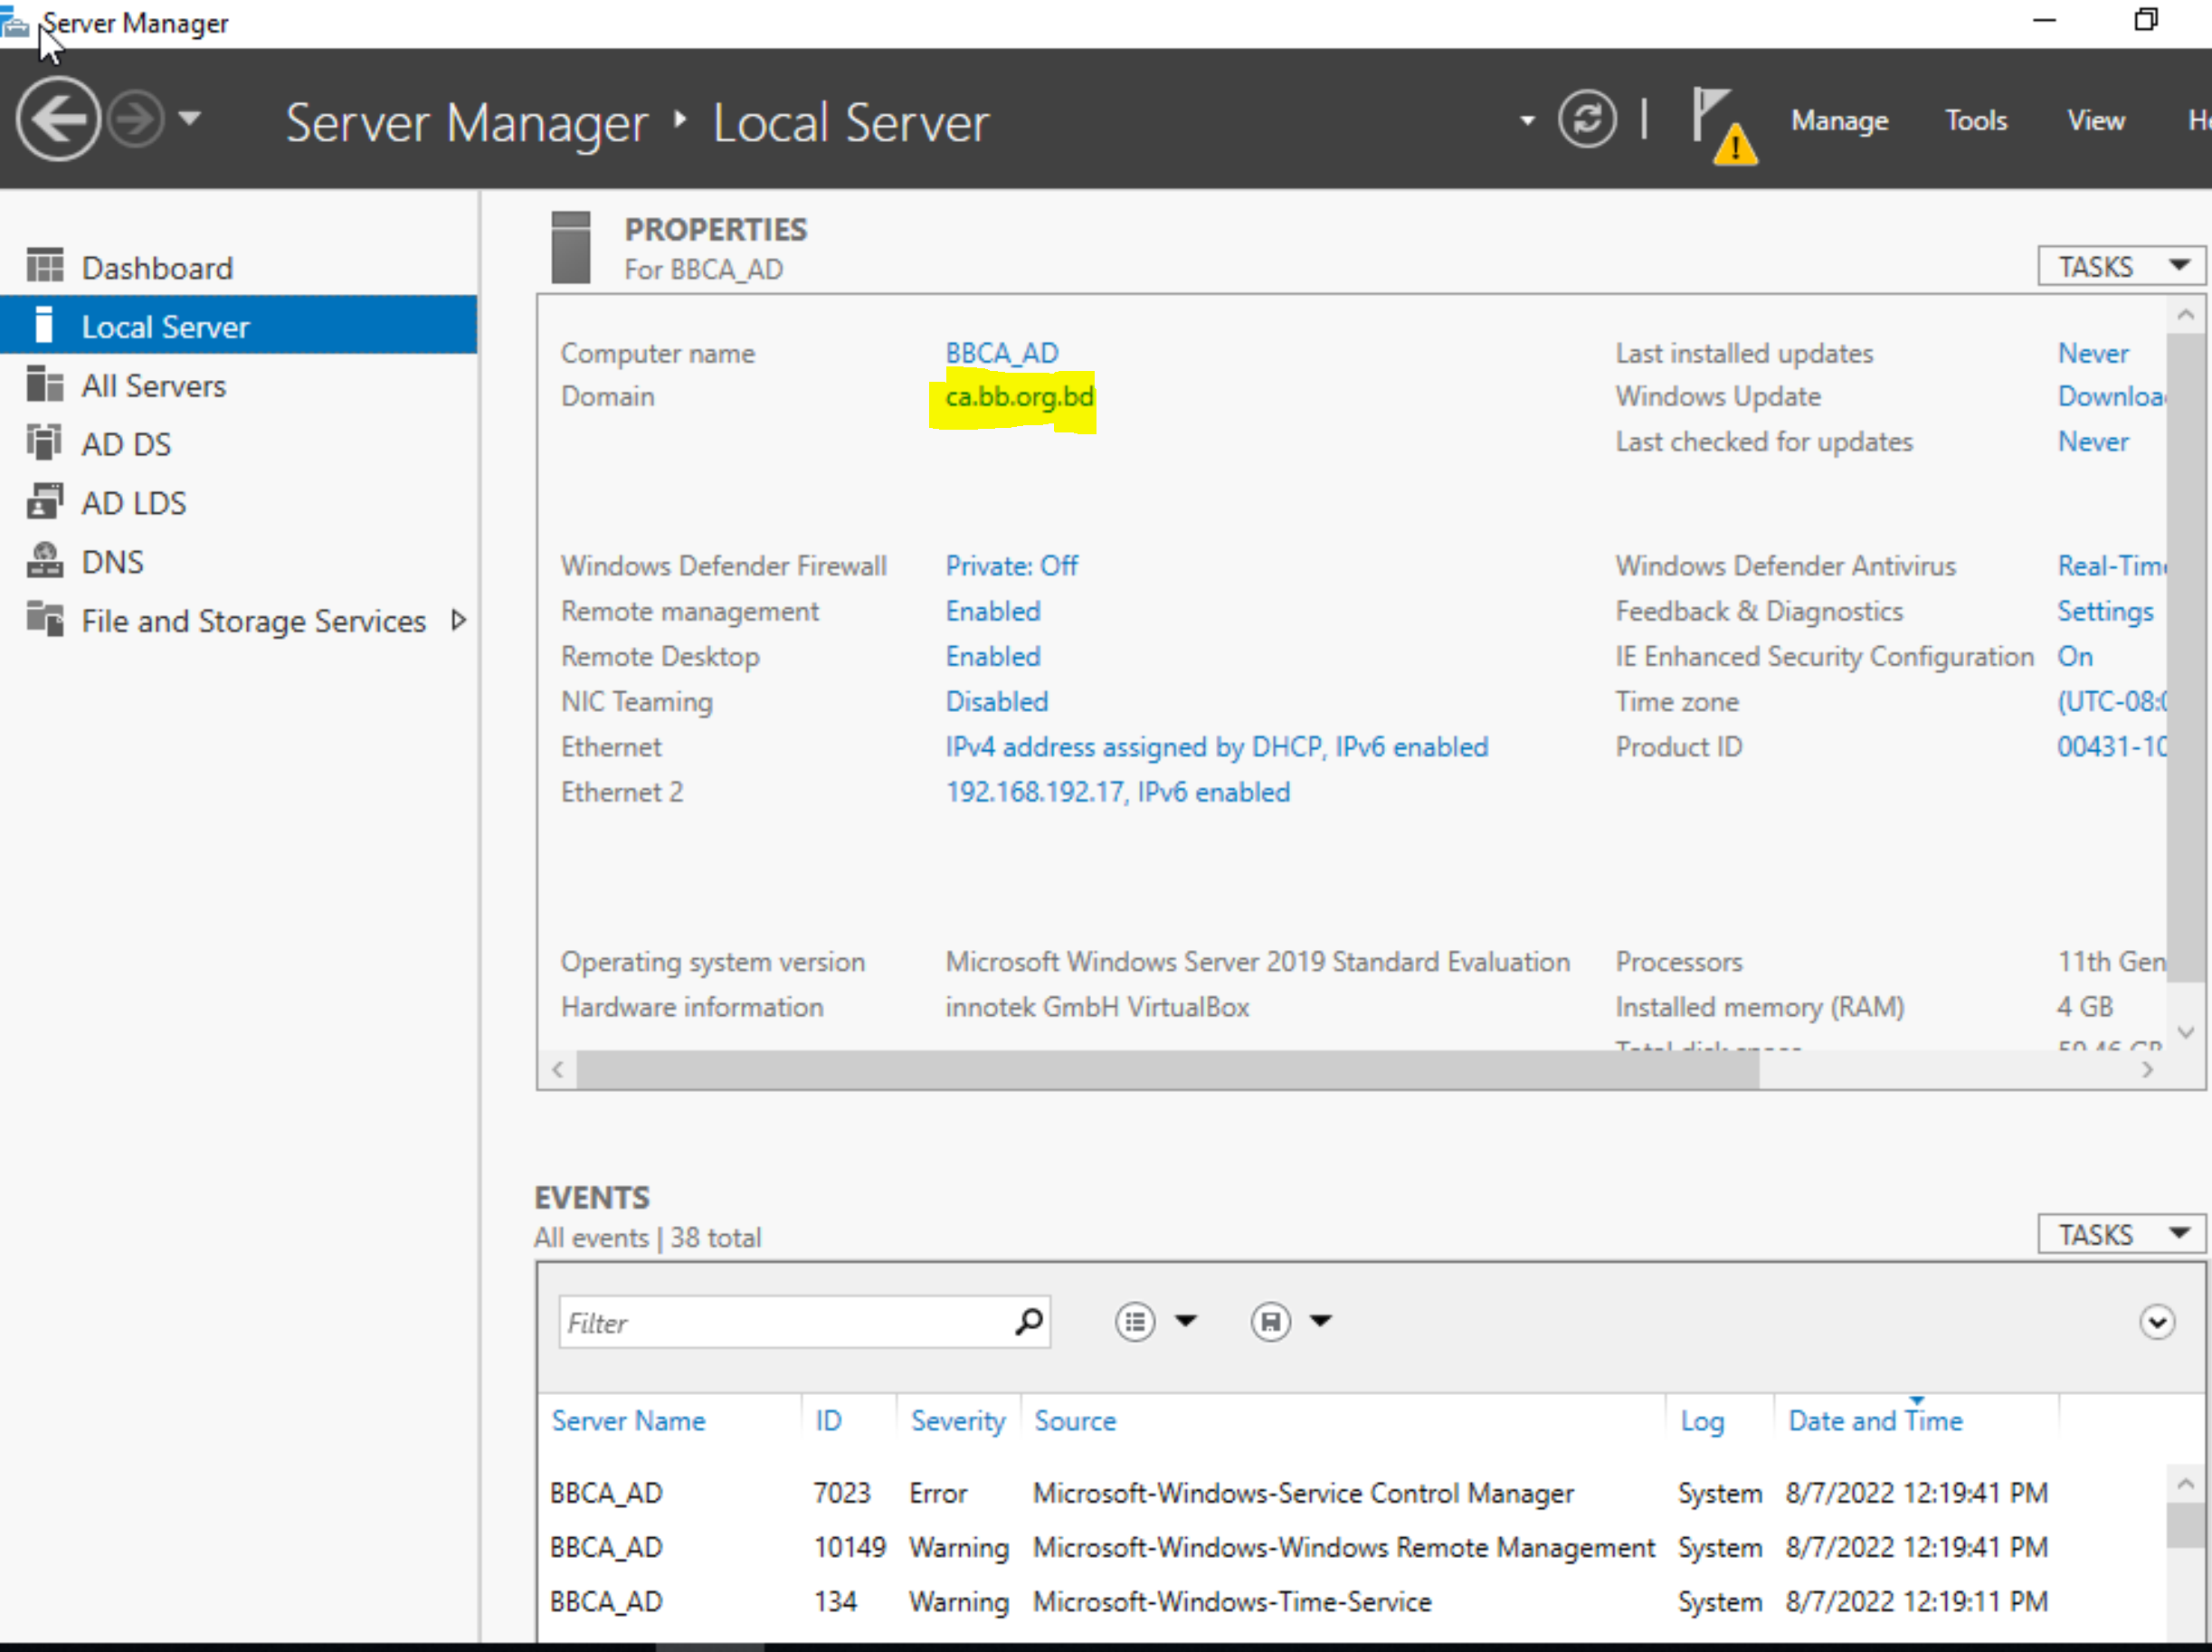Click Feedback & Diagnostics Settings link
2212x1652 pixels.
pos(2105,611)
